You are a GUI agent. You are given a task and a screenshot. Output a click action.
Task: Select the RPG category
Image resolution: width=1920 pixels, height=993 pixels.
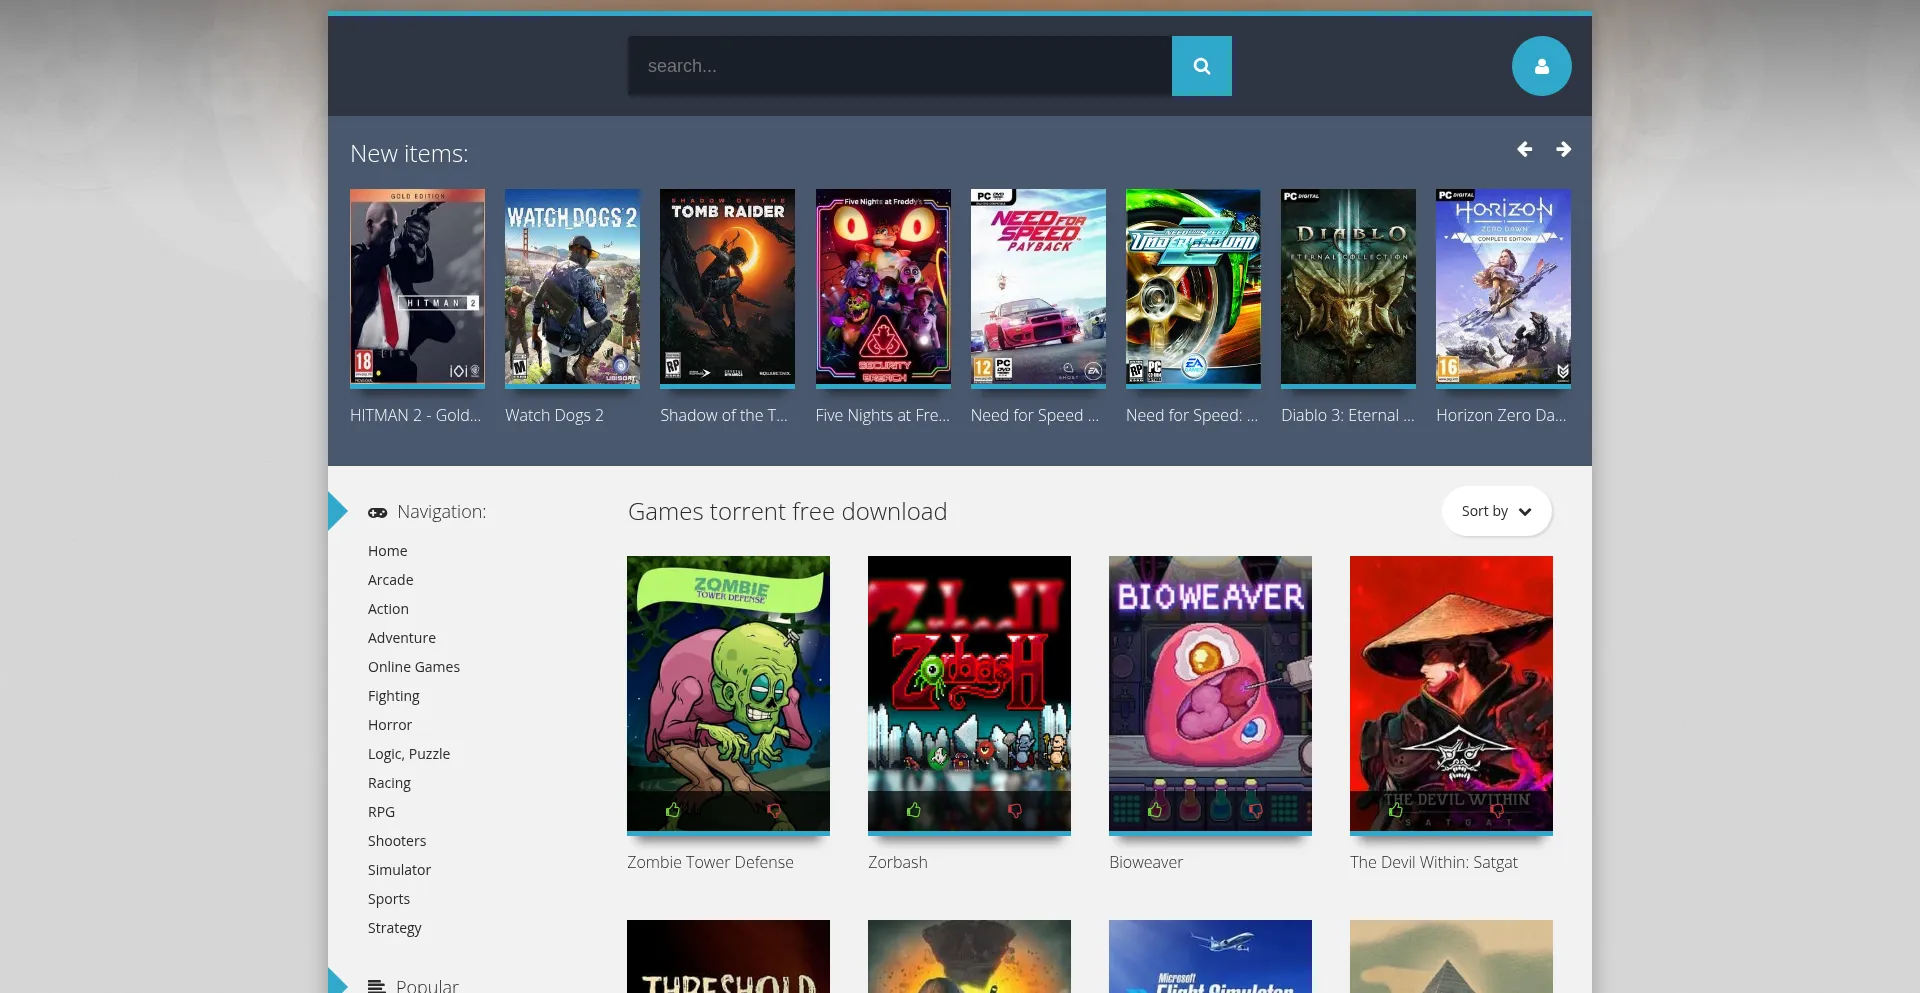tap(381, 811)
